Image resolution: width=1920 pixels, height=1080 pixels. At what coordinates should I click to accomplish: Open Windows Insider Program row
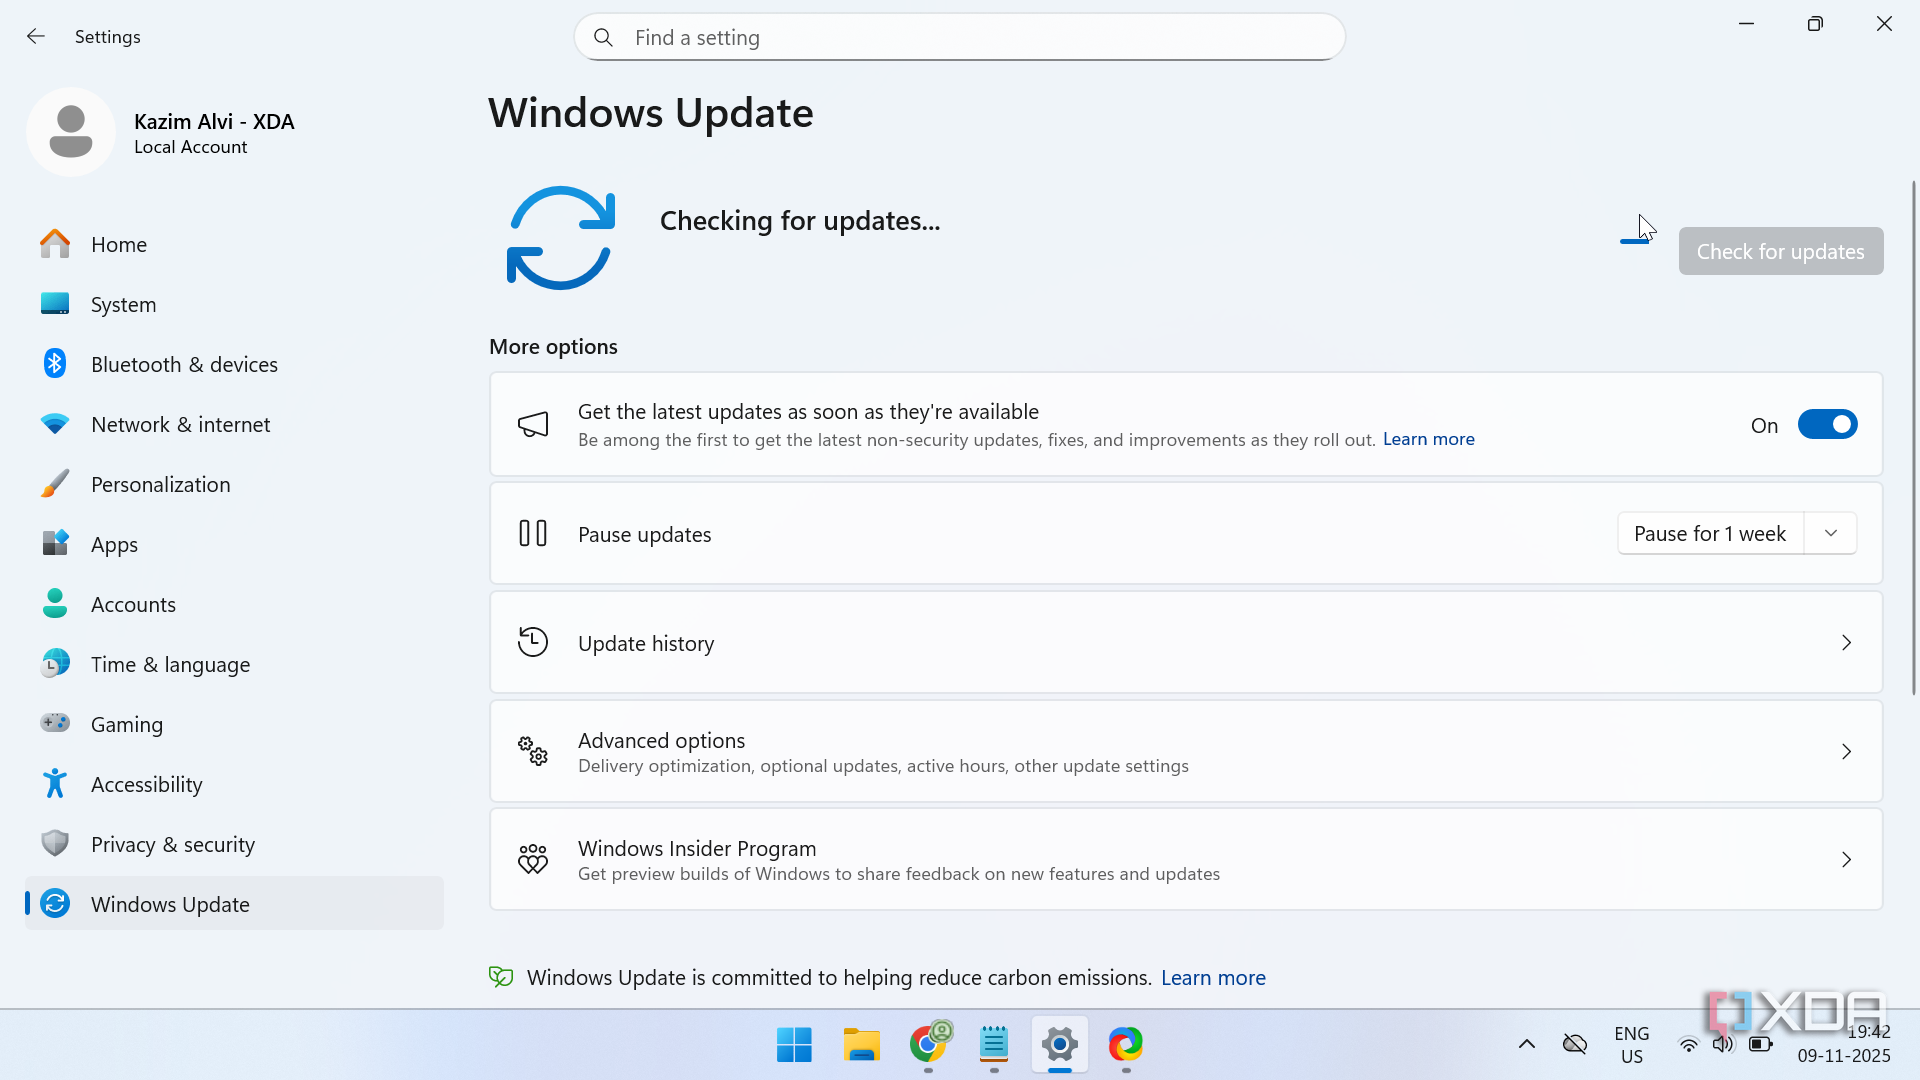(x=1185, y=860)
